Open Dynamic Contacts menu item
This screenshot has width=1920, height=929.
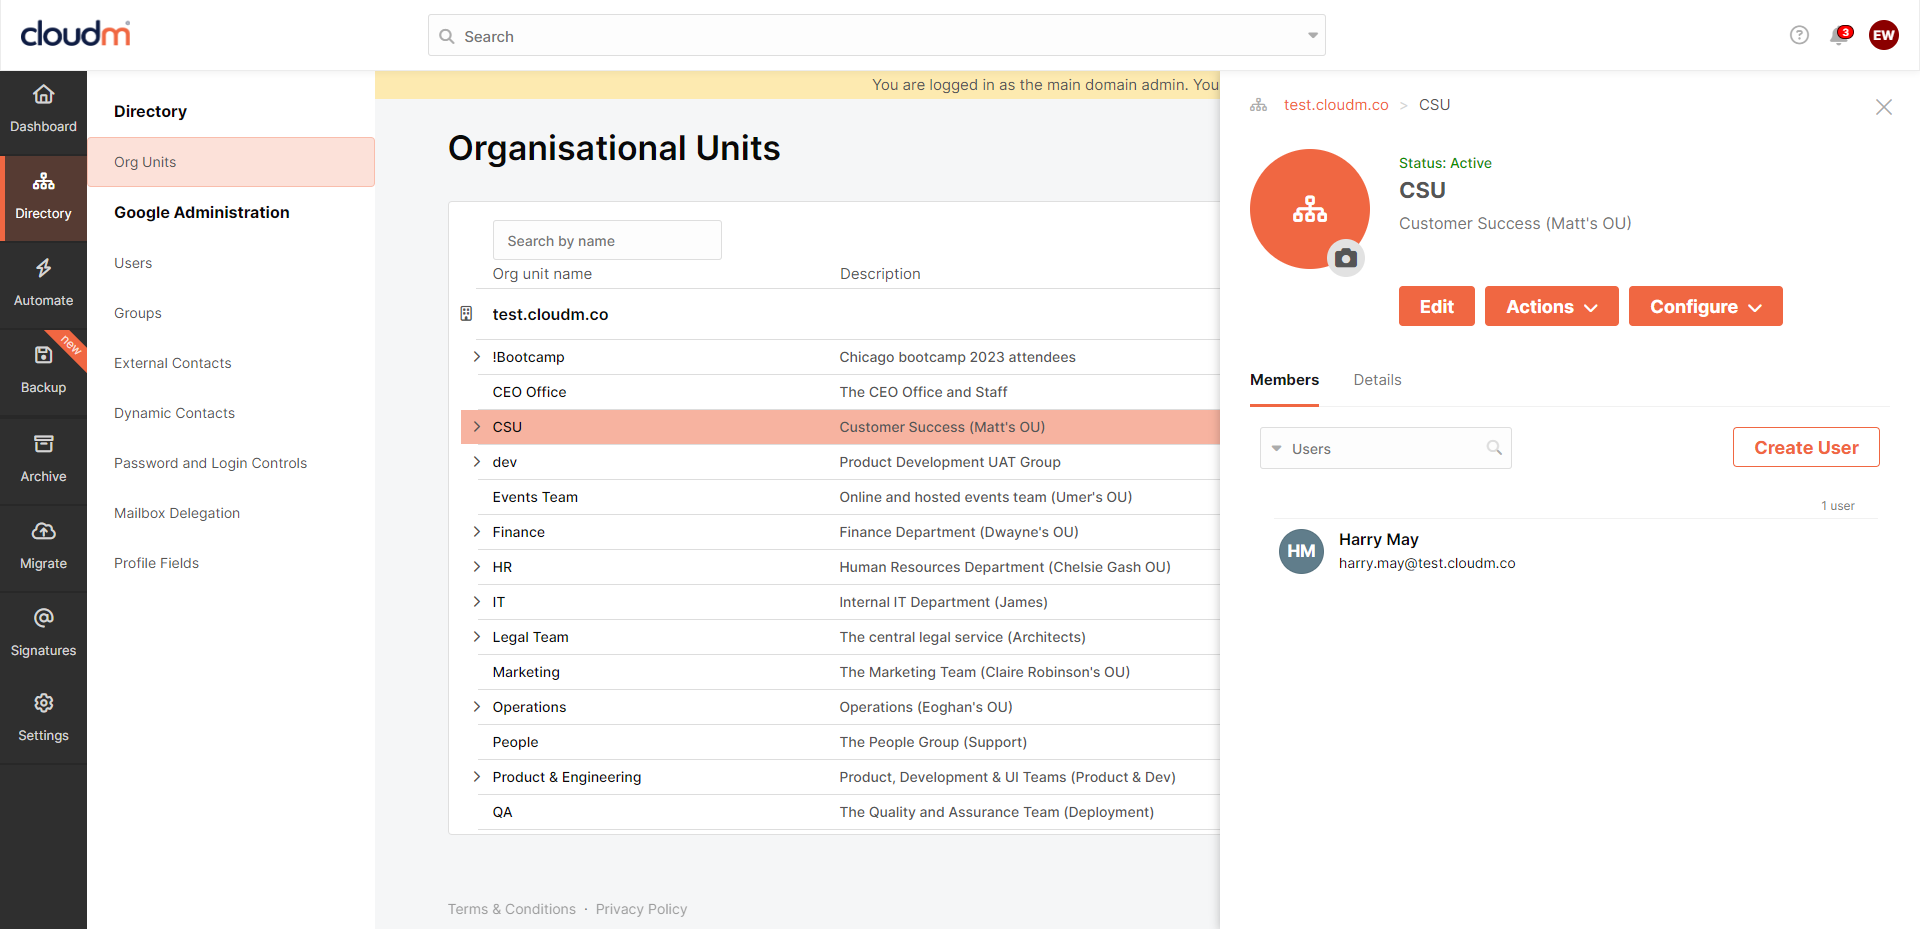174,413
